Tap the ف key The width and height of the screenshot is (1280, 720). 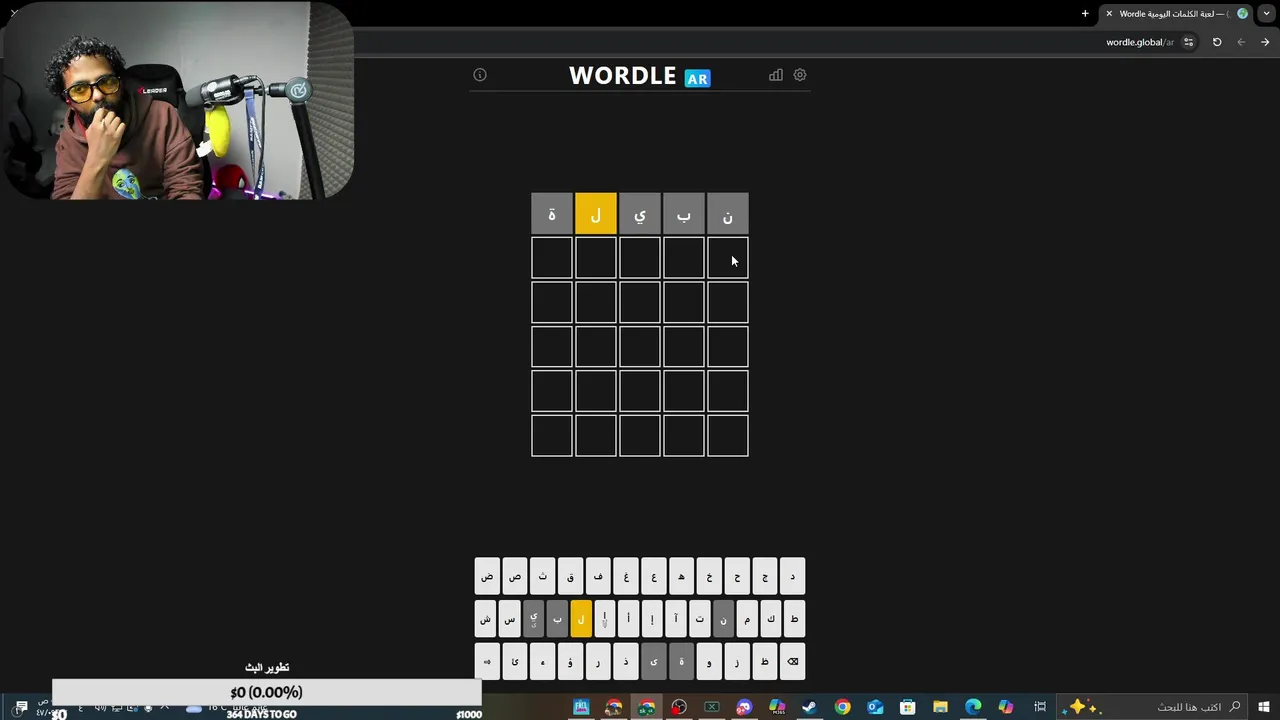pos(598,577)
